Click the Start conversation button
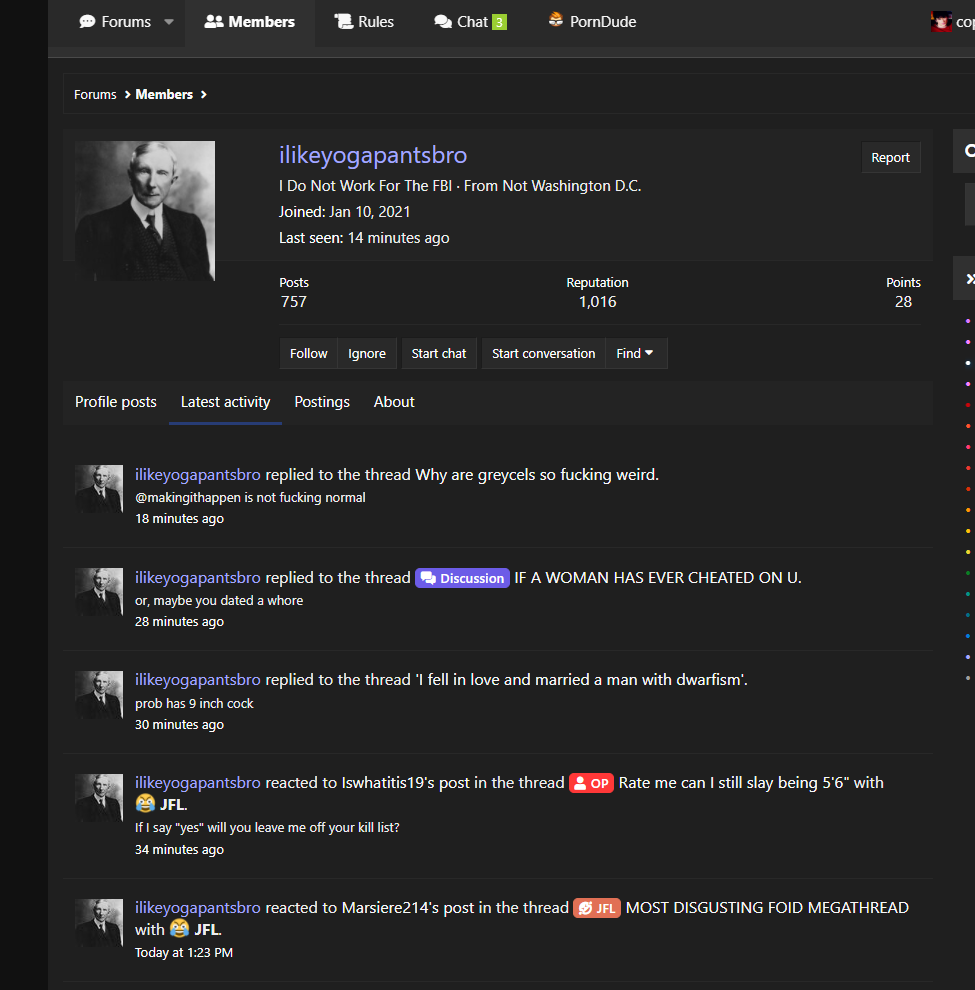The width and height of the screenshot is (975, 990). coord(543,353)
